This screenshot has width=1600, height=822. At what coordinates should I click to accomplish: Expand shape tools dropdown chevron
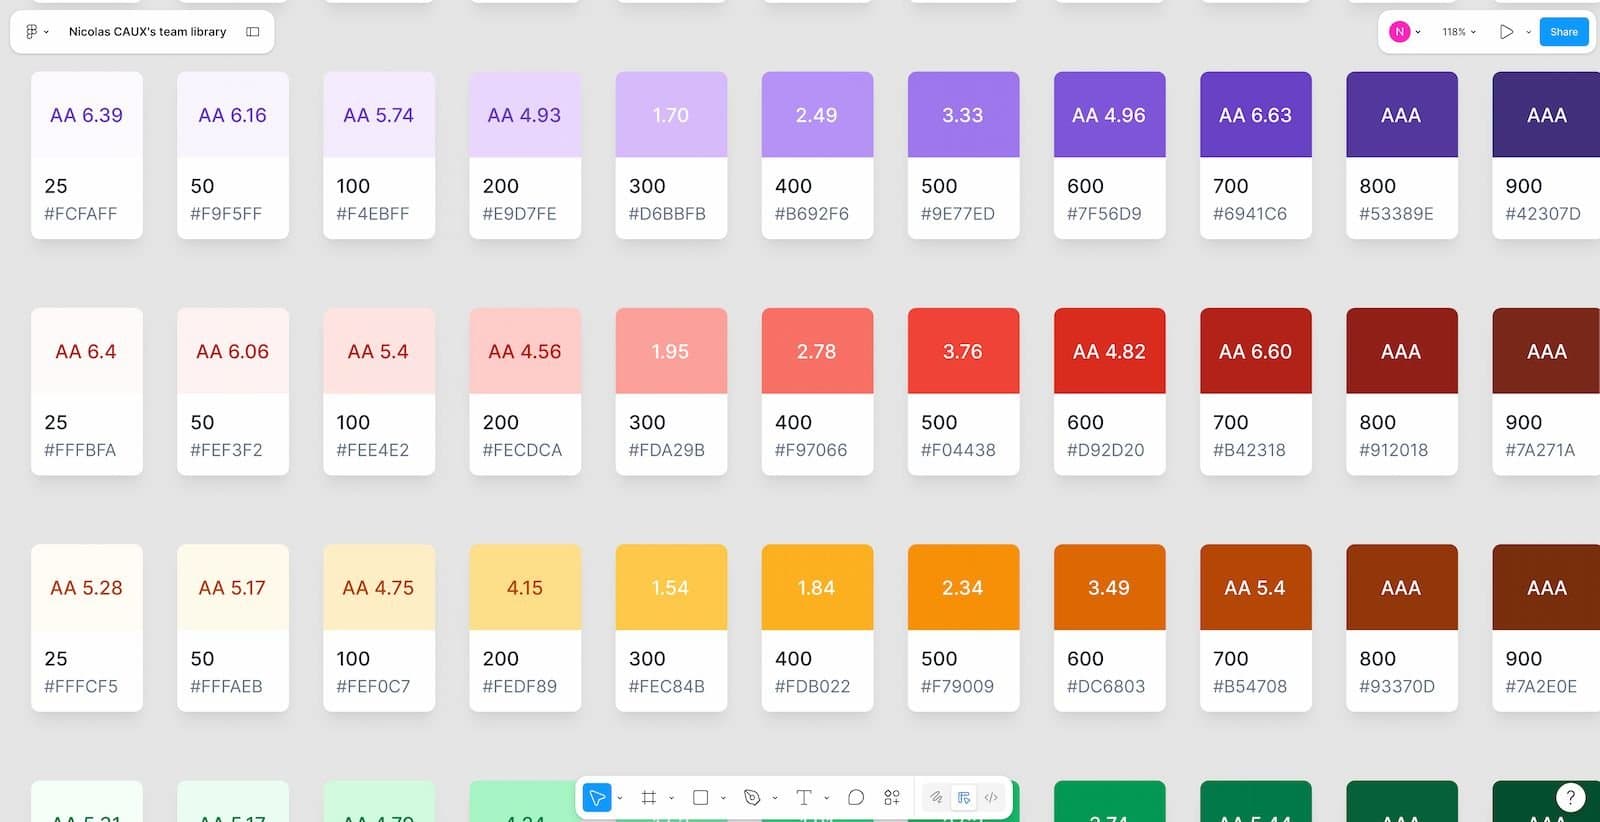click(x=723, y=798)
